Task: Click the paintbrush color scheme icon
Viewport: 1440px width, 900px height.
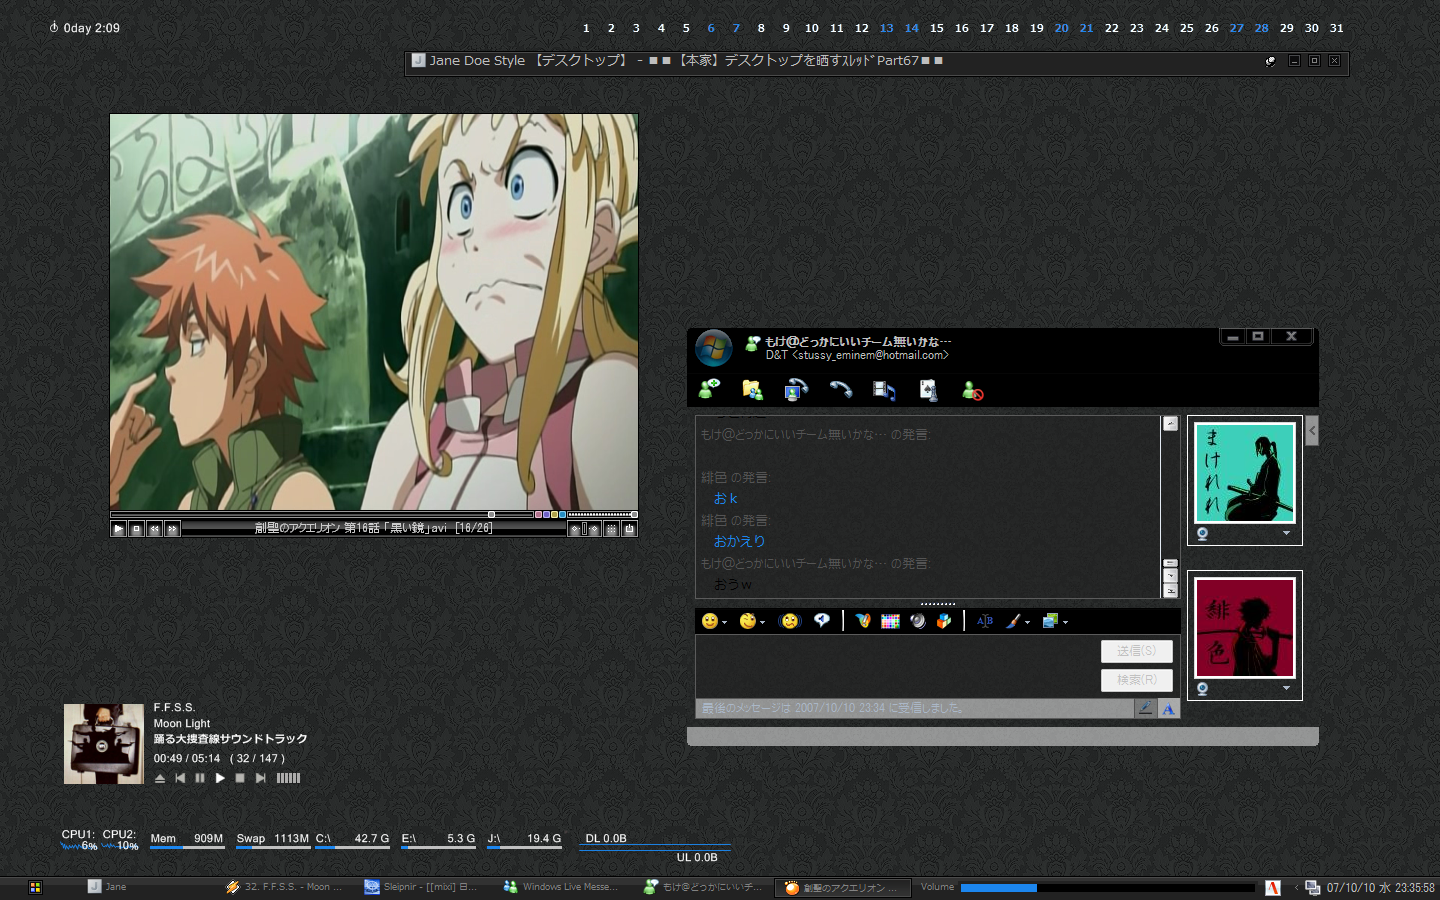Action: [x=1013, y=621]
